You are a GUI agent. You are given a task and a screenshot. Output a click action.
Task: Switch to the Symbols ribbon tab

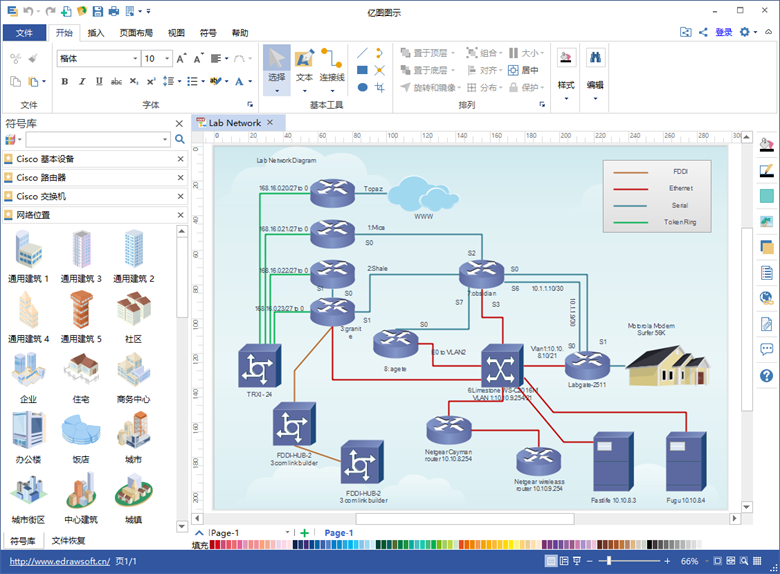click(x=208, y=33)
